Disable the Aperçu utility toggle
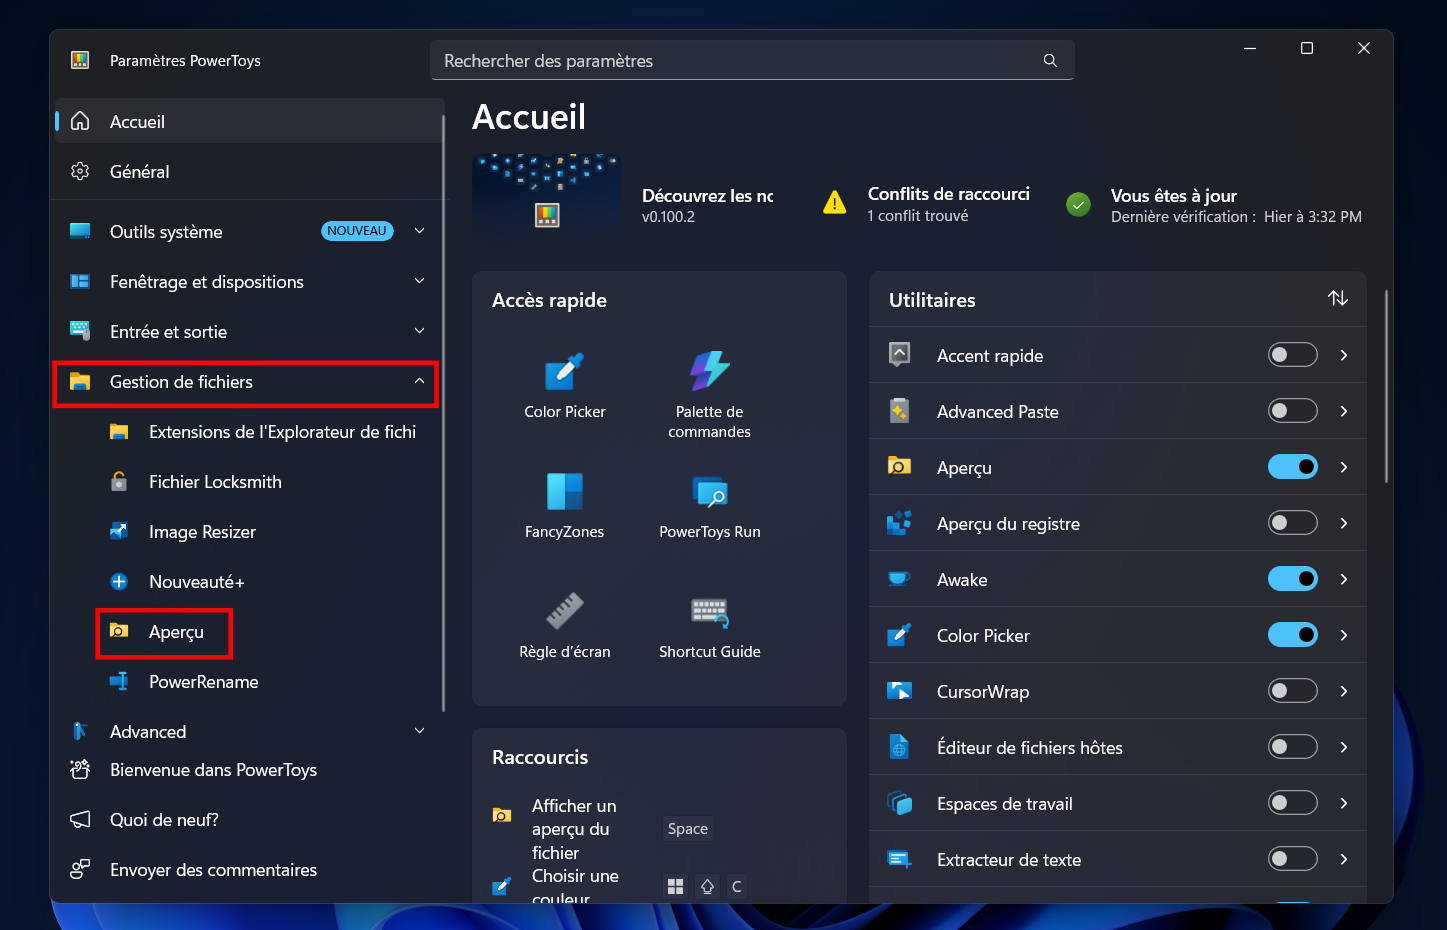1447x930 pixels. click(1293, 467)
